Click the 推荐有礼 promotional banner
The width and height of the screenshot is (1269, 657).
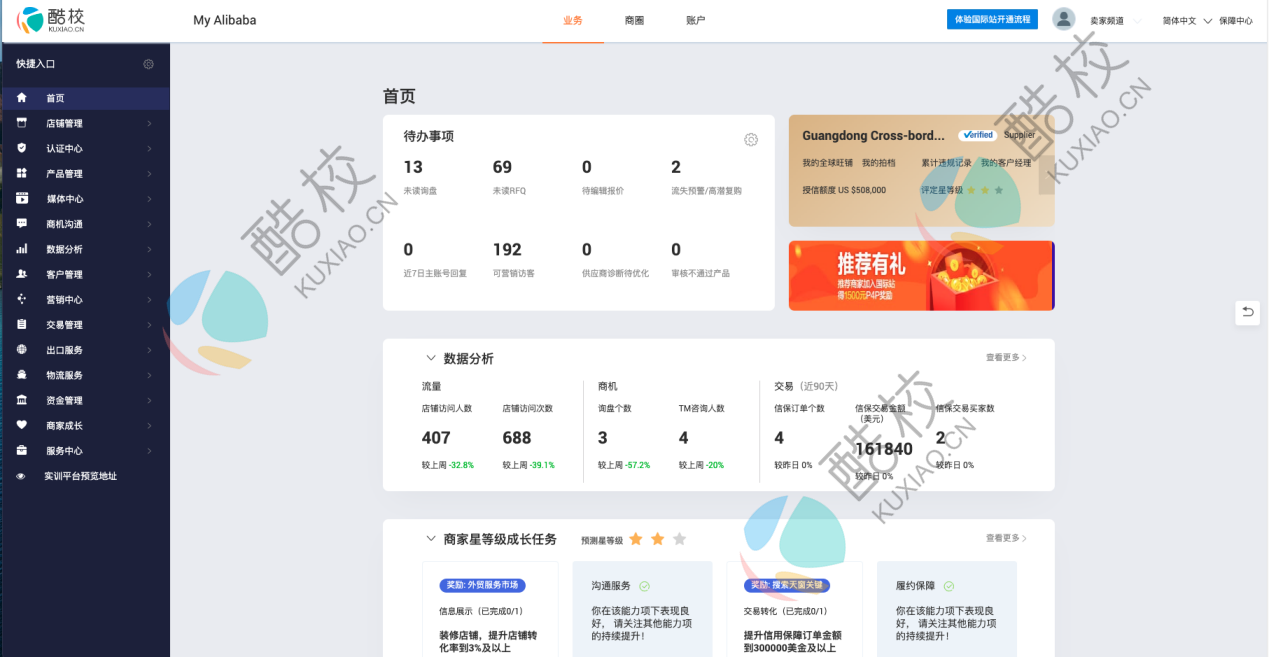pos(921,275)
